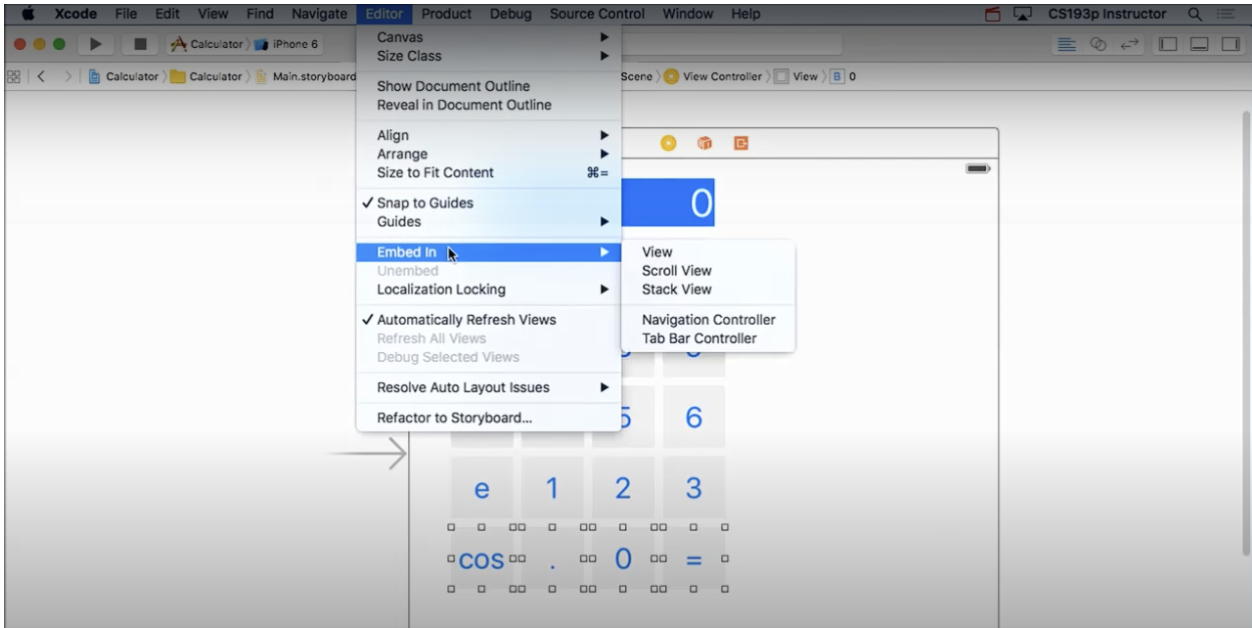Expand the Size Class submenu
The image size is (1252, 628).
(x=489, y=56)
